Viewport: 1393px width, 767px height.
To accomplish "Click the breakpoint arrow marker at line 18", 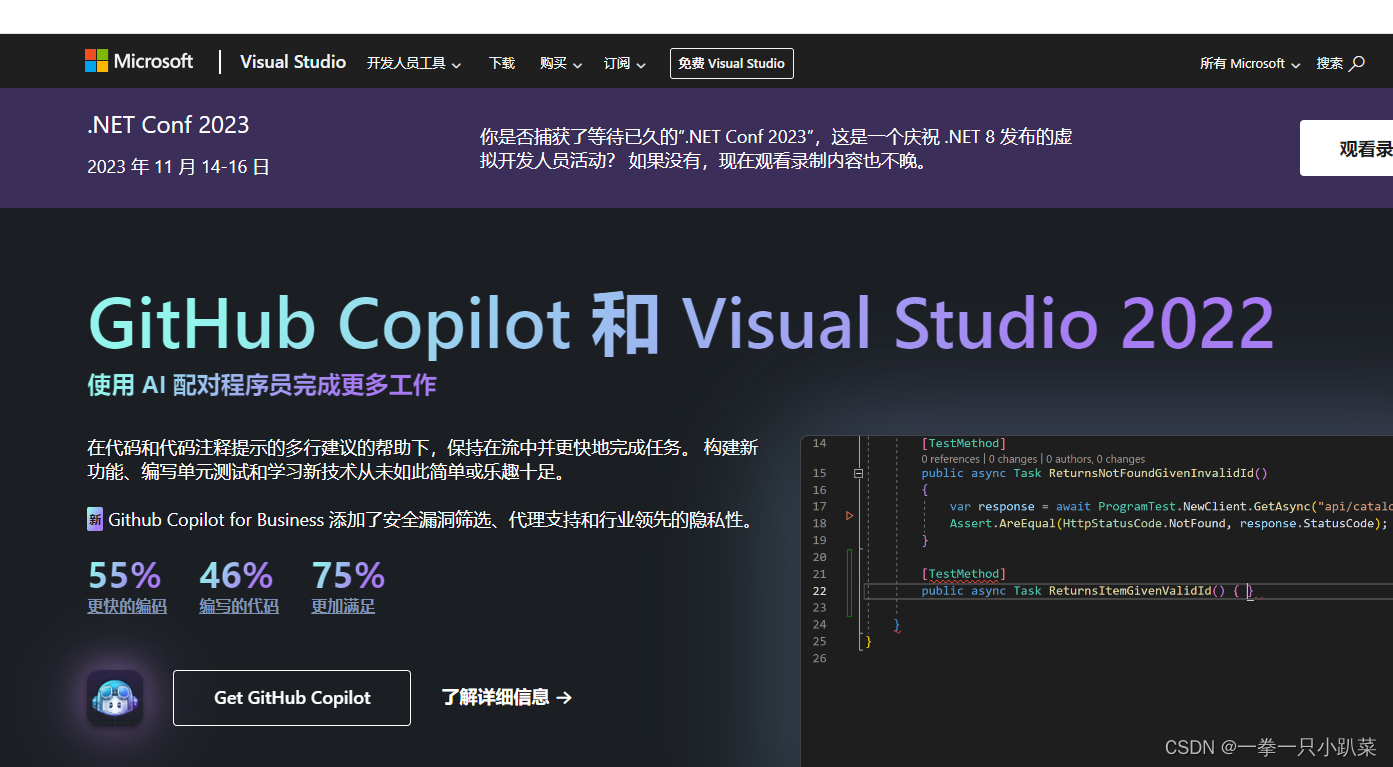I will 850,516.
